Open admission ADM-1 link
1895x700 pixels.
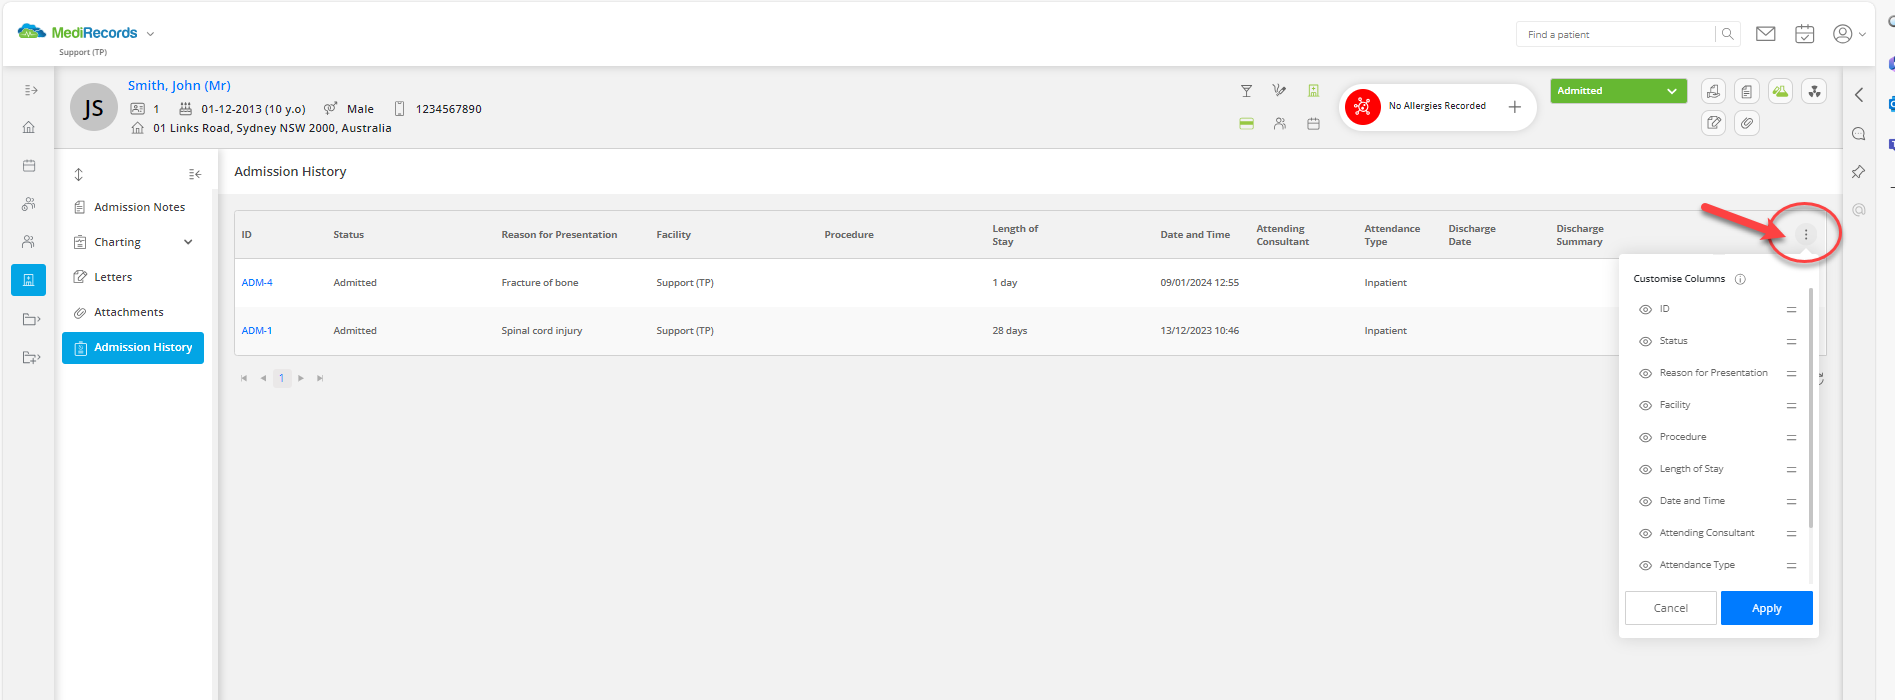[257, 331]
